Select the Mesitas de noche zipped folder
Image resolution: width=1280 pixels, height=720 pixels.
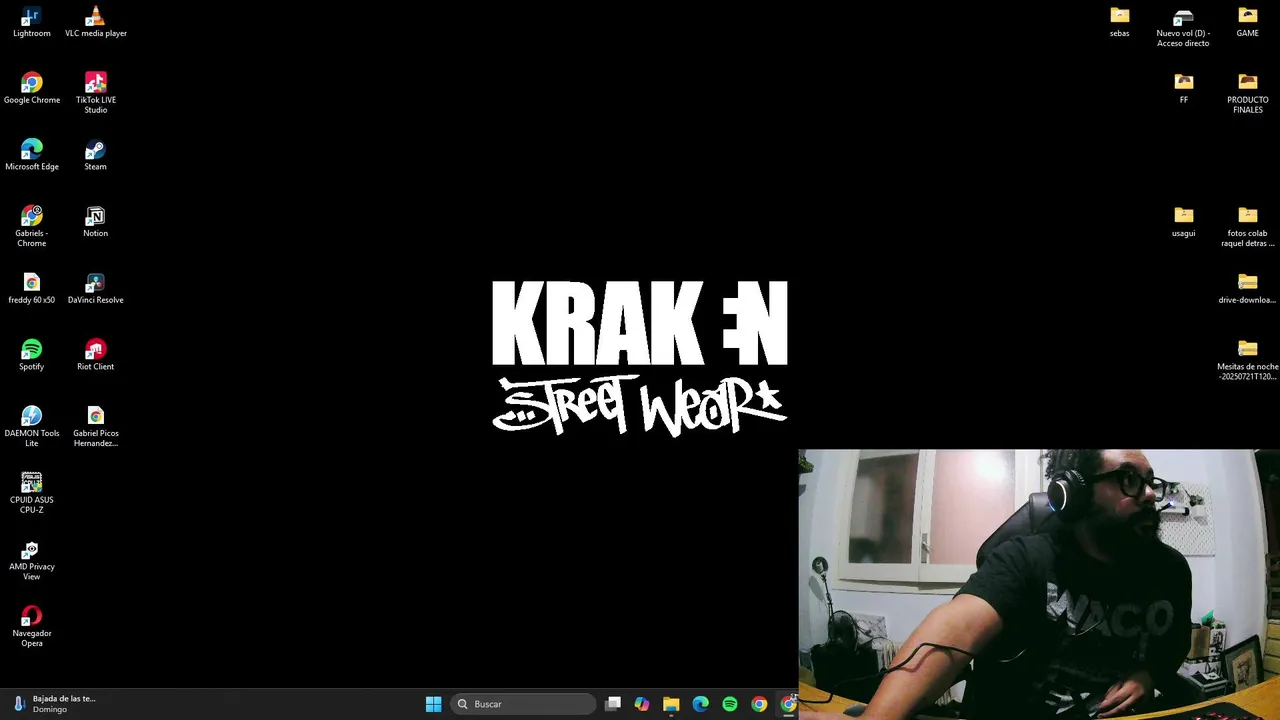point(1247,360)
